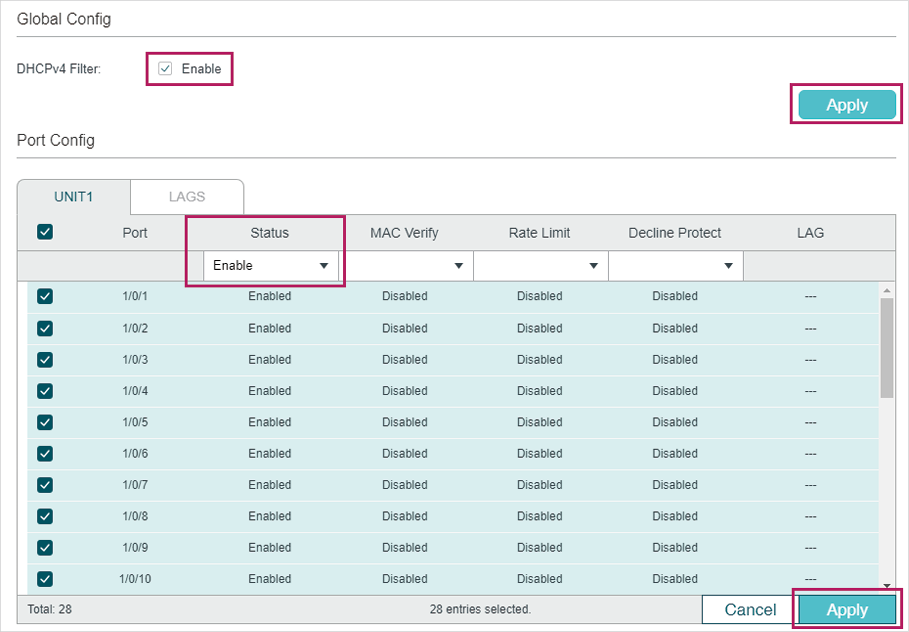
Task: Click the port name 1/0/1
Action: pos(135,296)
